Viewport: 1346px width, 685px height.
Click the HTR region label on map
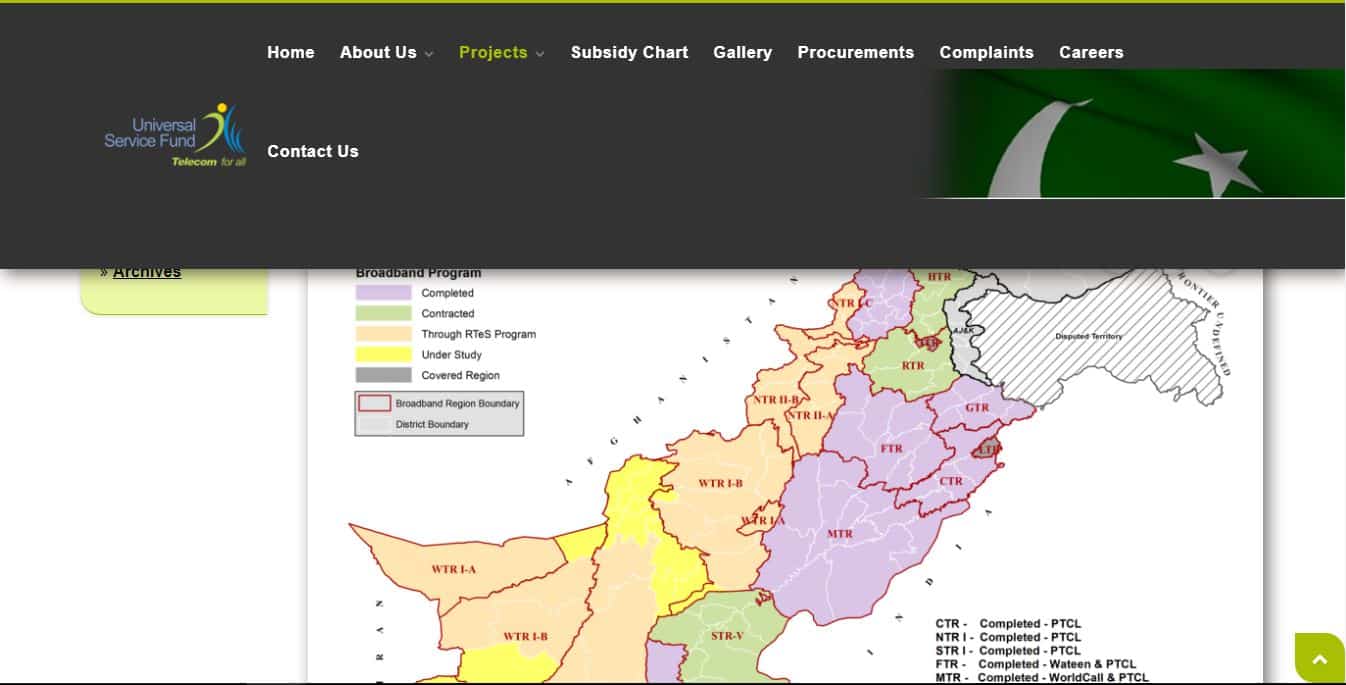[939, 276]
